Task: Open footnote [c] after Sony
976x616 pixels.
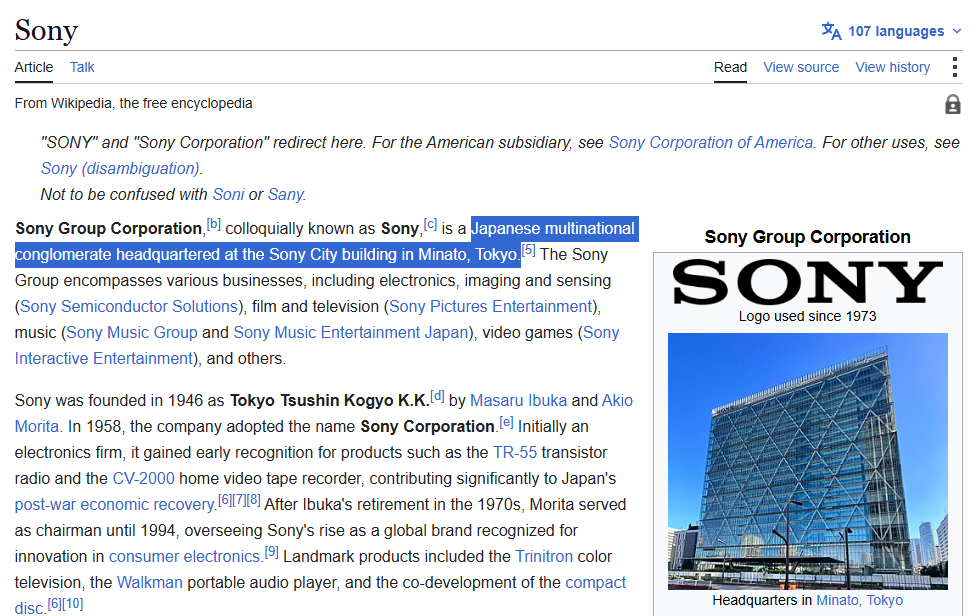Action: [x=430, y=224]
